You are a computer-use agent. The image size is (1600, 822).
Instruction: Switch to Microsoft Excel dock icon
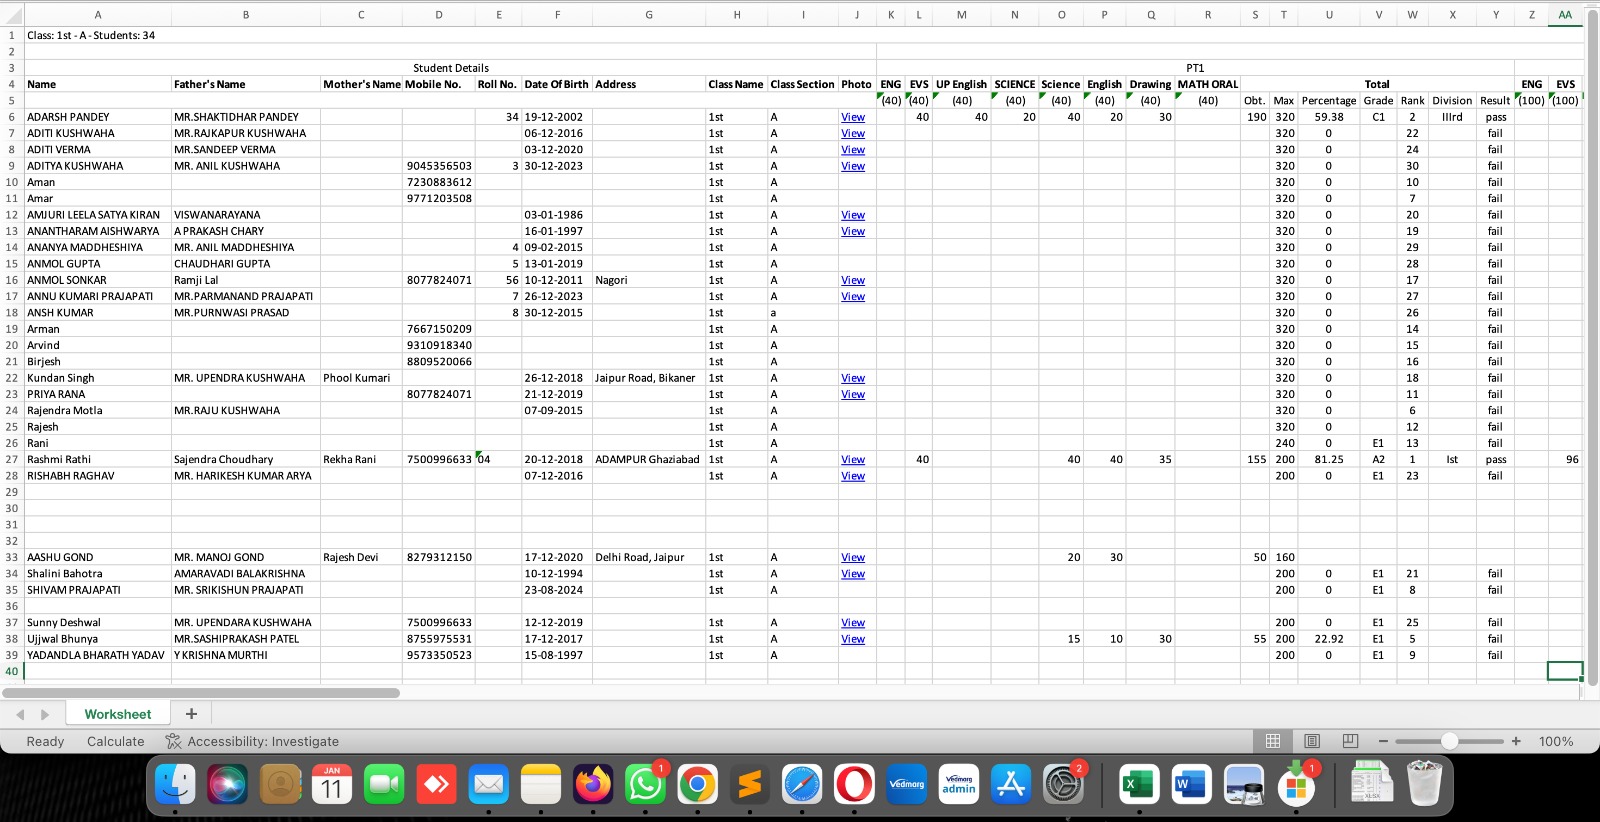coord(1139,785)
